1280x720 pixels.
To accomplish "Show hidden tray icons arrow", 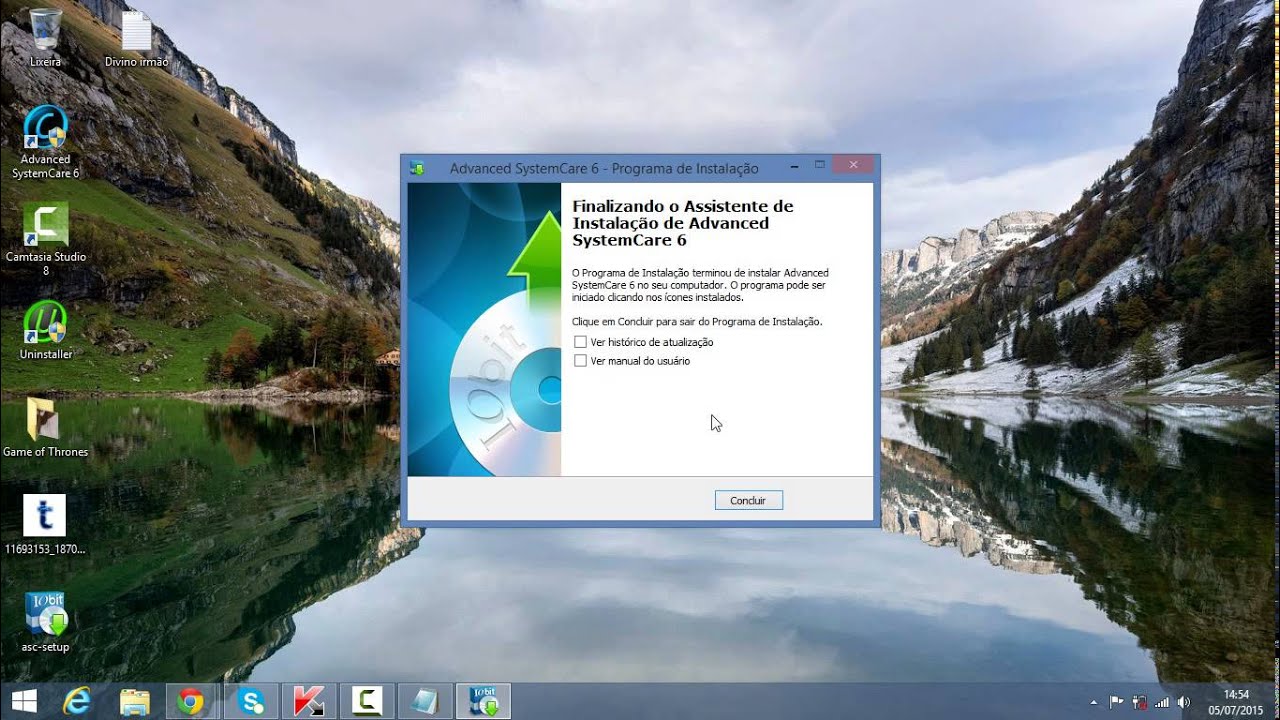I will (1093, 702).
